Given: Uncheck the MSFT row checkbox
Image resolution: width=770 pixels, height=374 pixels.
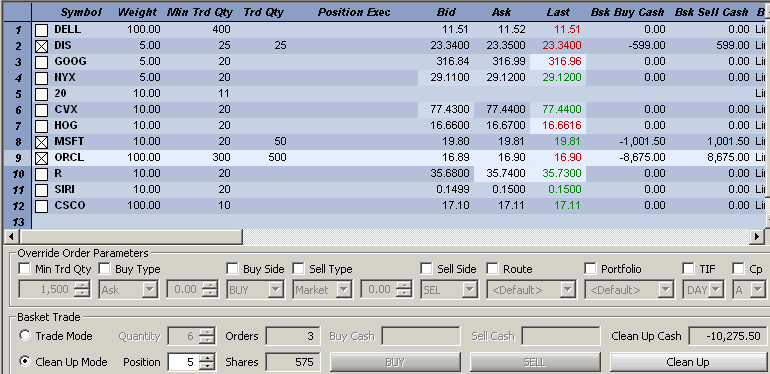Looking at the screenshot, I should (x=42, y=142).
